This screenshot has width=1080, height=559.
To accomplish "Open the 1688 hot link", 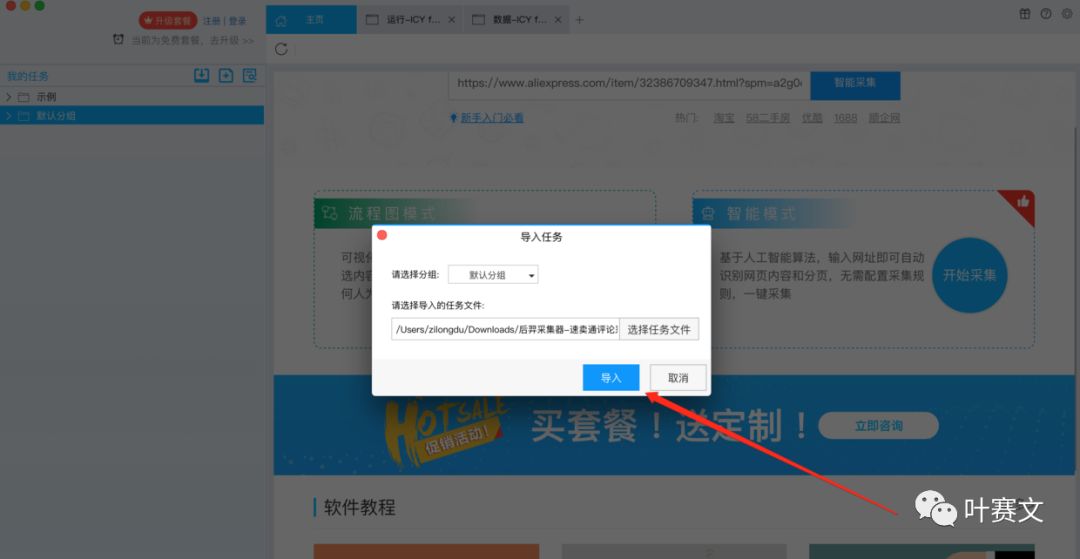I will pos(845,118).
